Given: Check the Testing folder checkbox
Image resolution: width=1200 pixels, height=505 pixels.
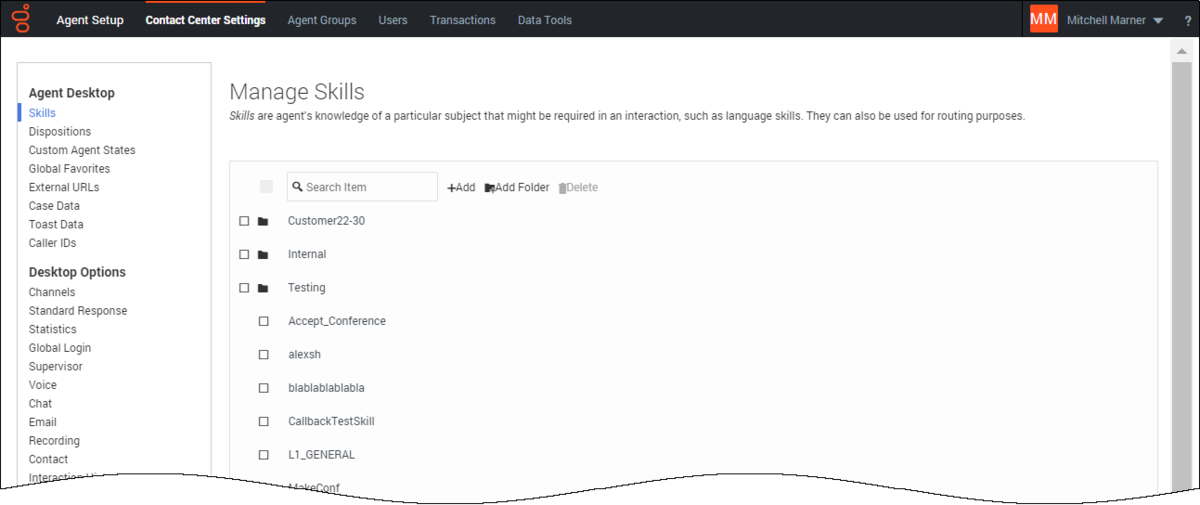Looking at the screenshot, I should (x=244, y=288).
